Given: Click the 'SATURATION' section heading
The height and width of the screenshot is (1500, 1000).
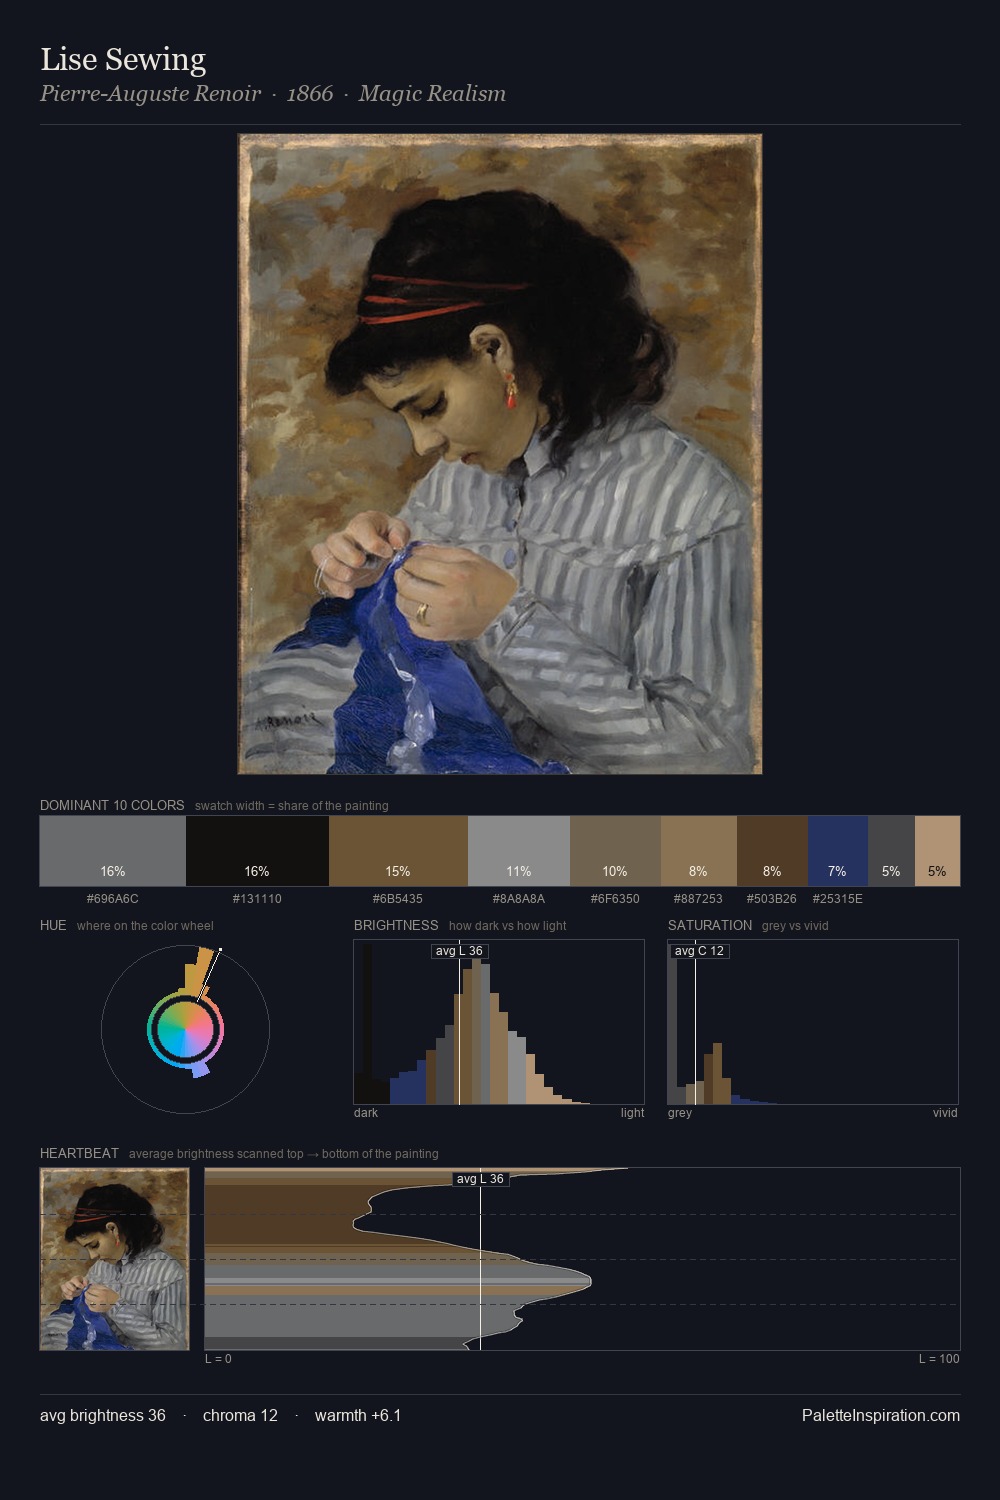Looking at the screenshot, I should (x=710, y=925).
